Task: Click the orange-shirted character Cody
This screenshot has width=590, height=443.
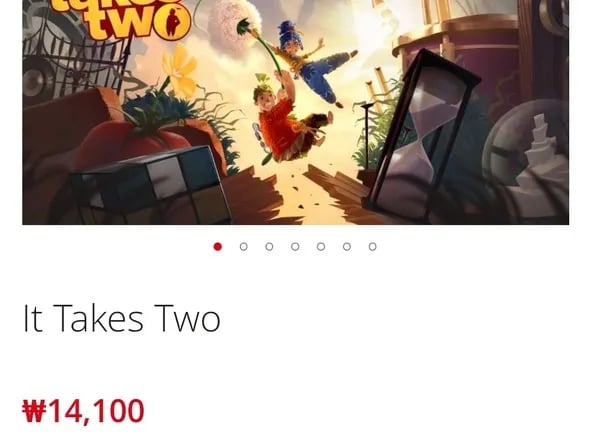Action: (x=290, y=120)
